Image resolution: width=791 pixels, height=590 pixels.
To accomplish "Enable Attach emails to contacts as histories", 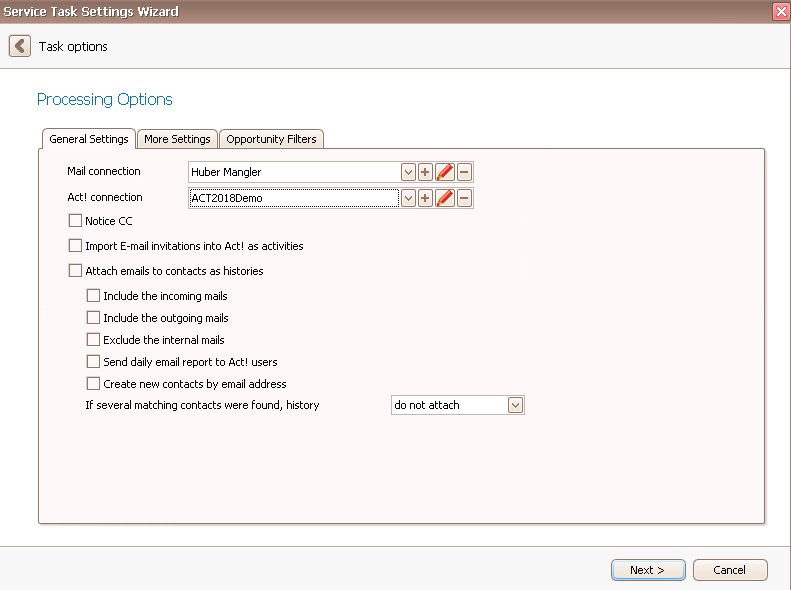I will (75, 271).
